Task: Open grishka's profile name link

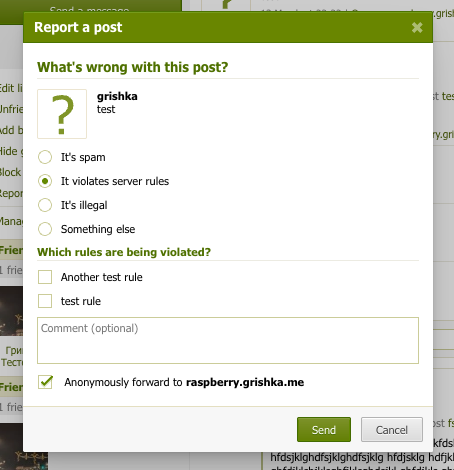Action: click(117, 96)
